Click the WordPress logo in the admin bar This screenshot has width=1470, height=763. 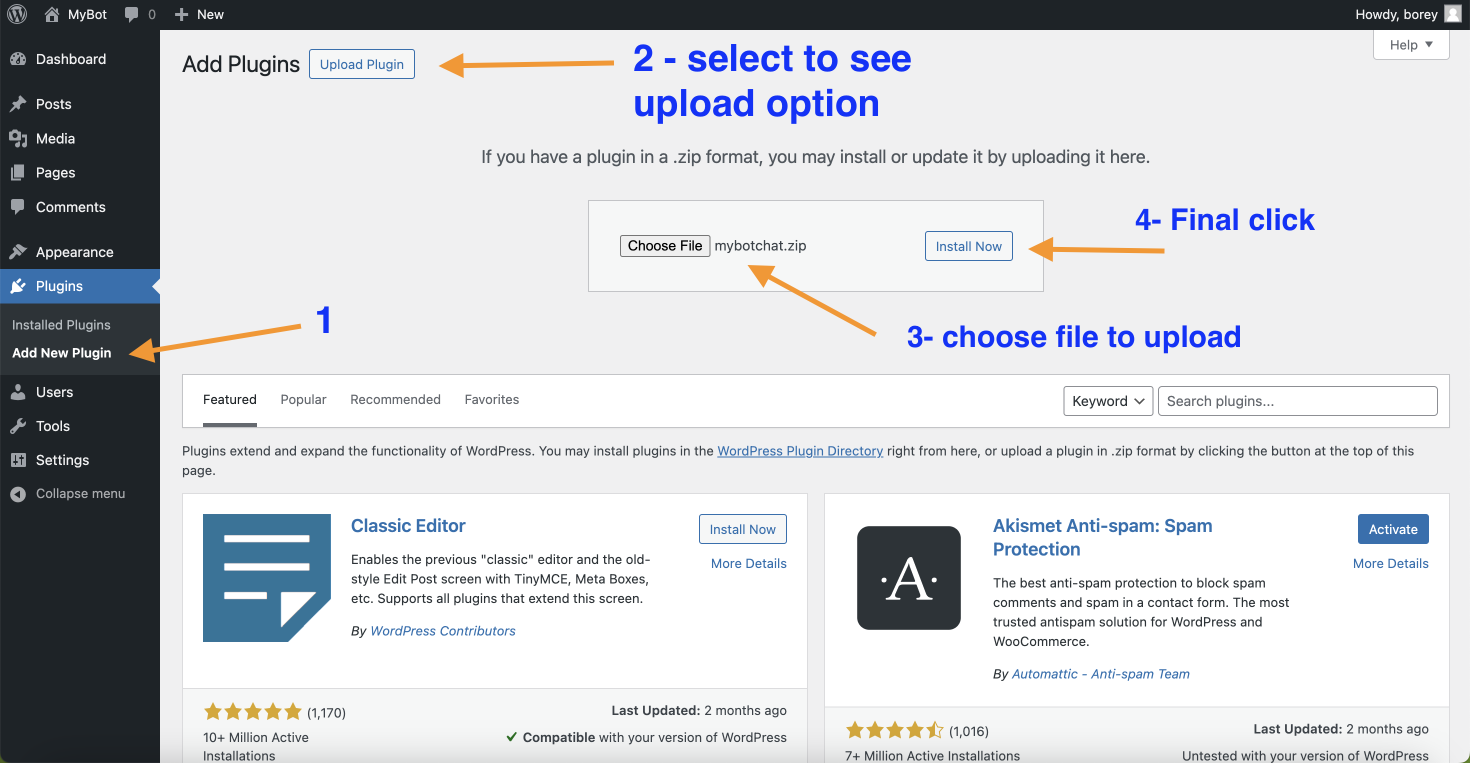16,14
